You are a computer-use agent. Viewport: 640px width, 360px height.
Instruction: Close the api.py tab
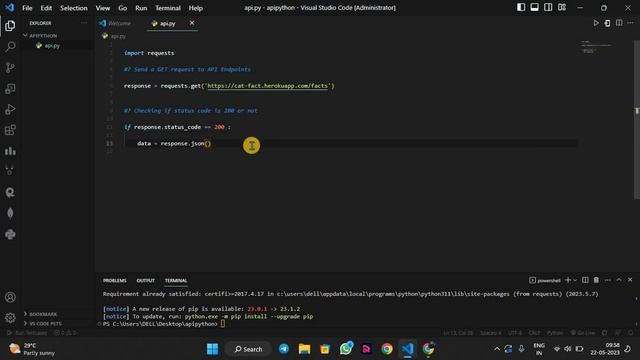(192, 23)
